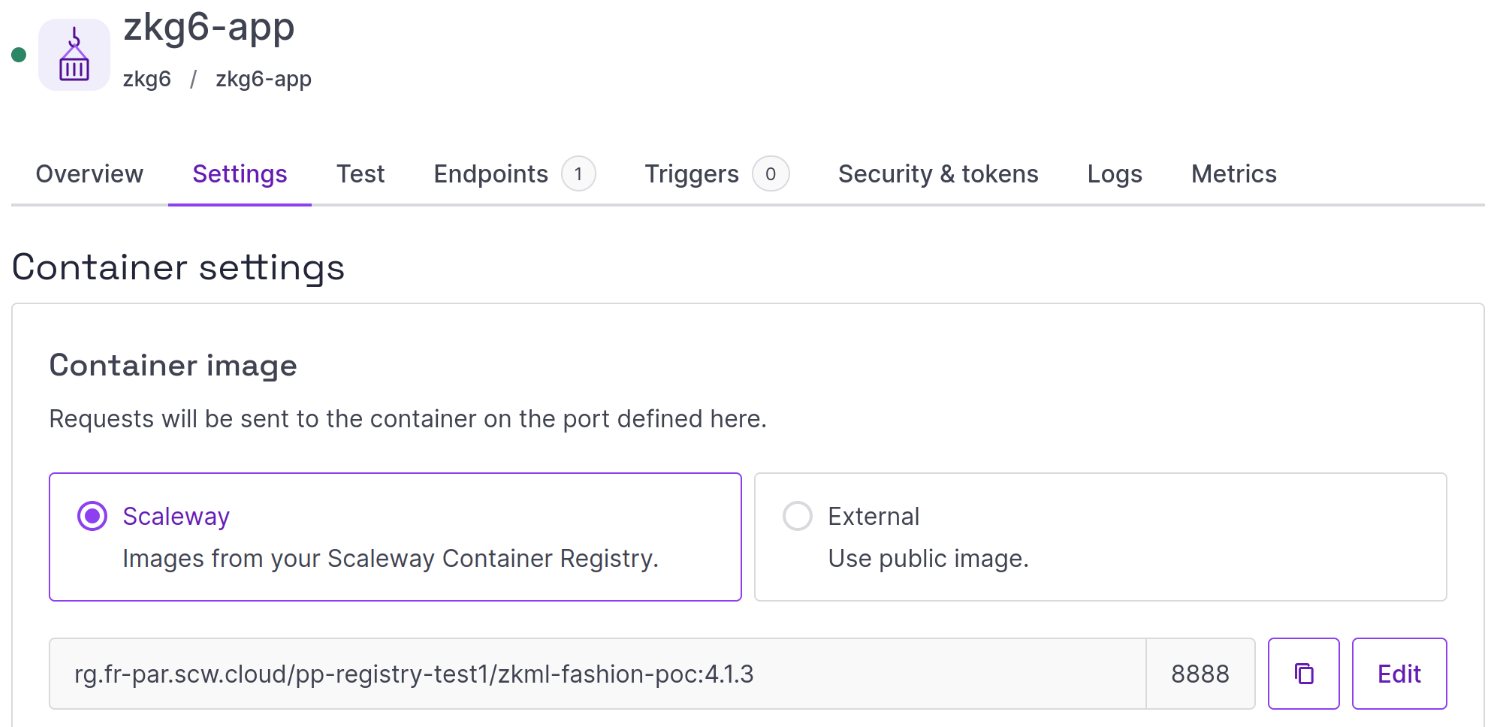Go to the Test tab
This screenshot has height=727, width=1490.
pos(360,174)
